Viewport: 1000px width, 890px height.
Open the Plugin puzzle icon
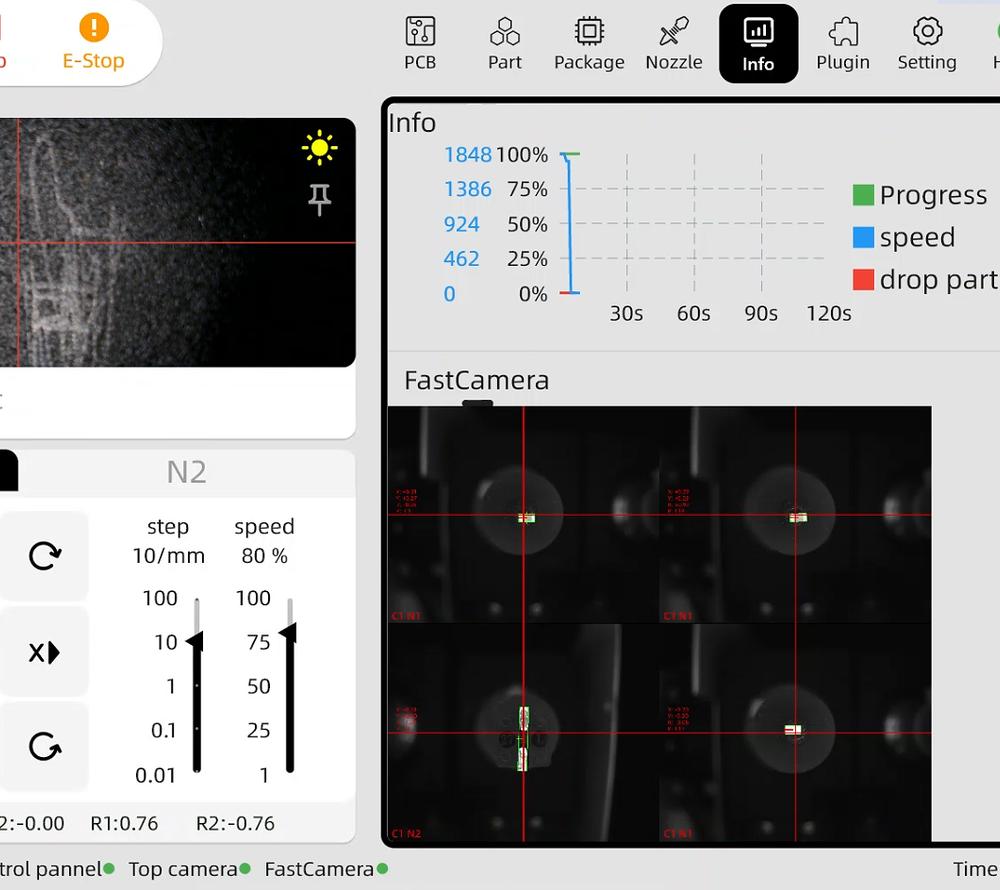pos(843,44)
